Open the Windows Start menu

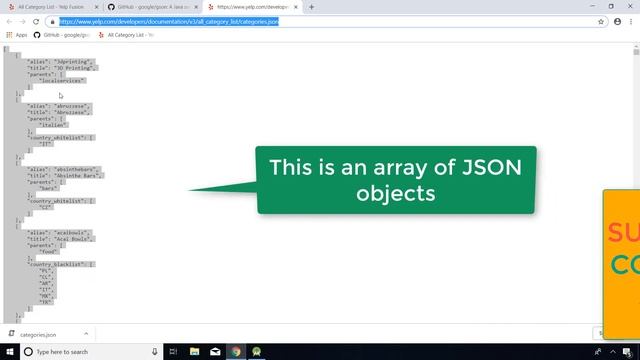click(x=10, y=352)
